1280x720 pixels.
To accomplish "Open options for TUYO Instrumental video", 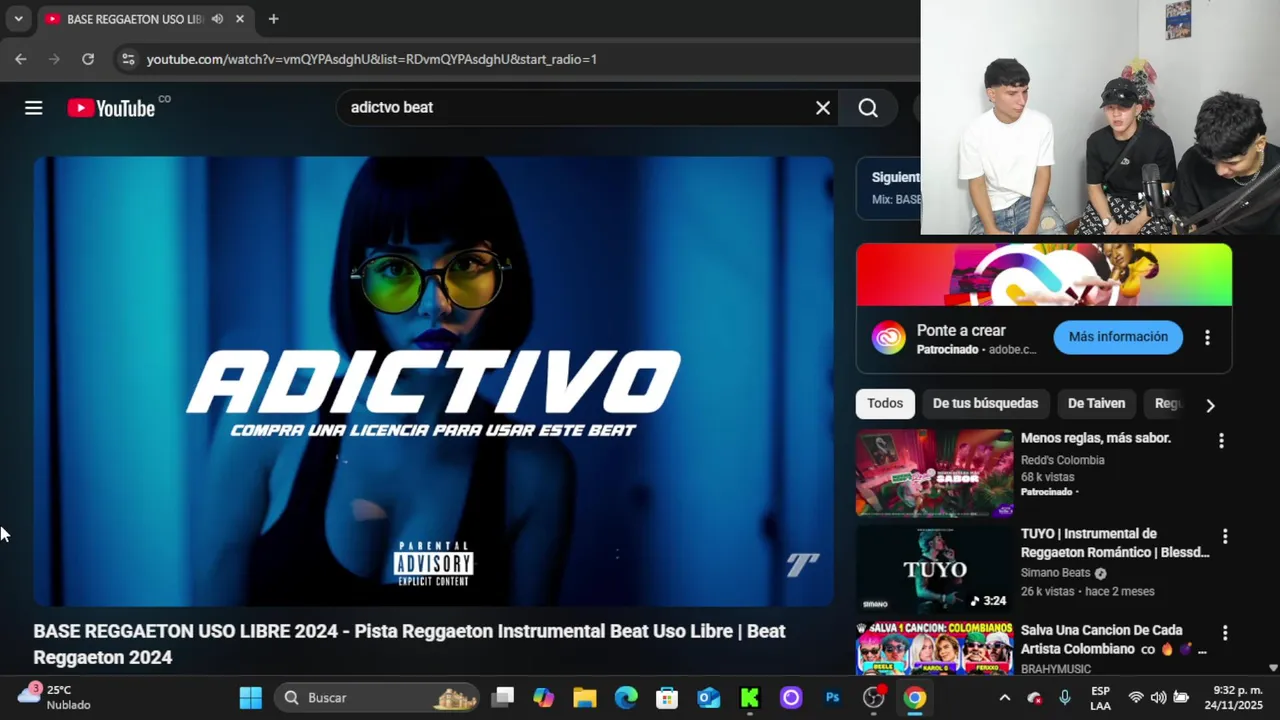I will click(1225, 537).
